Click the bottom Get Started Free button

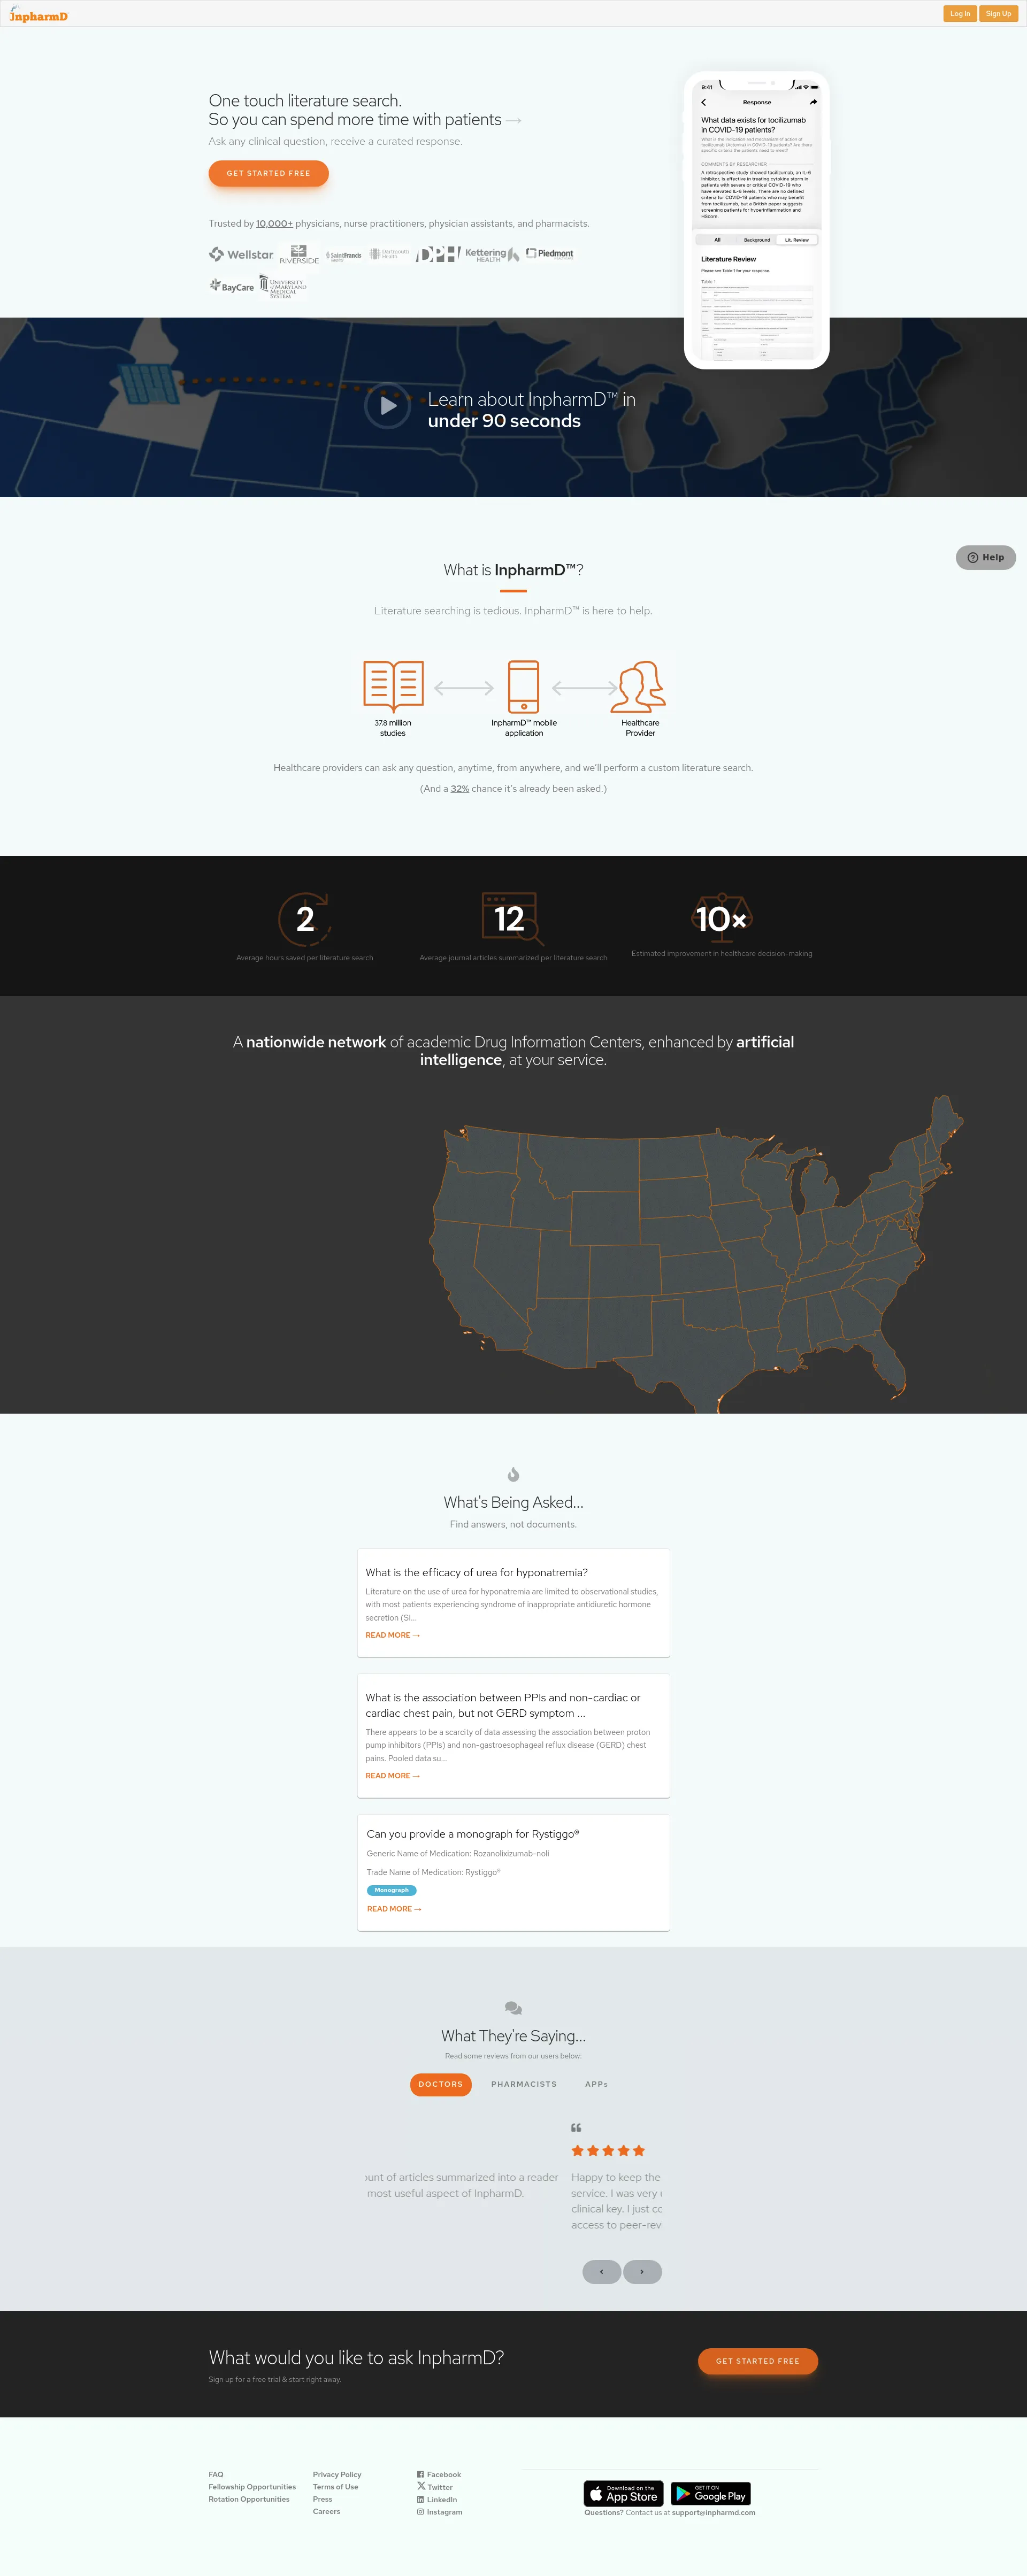coord(757,2361)
